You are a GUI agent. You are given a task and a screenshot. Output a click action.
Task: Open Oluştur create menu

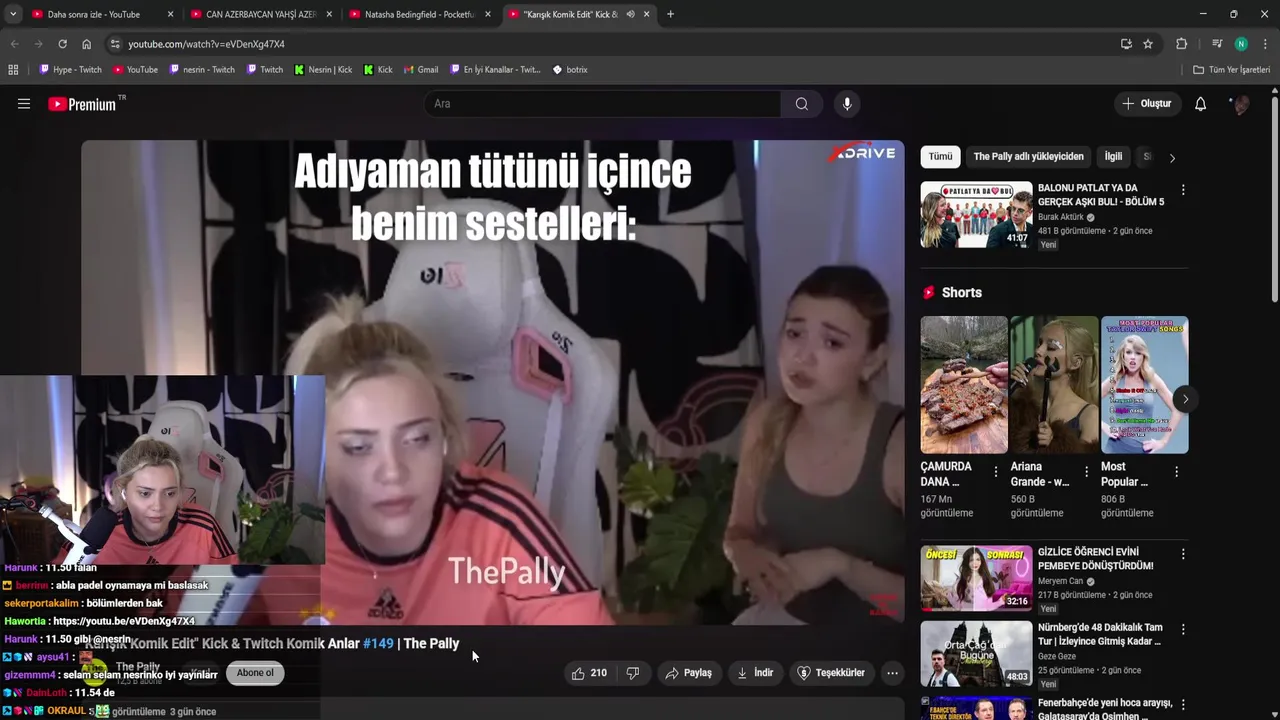(1146, 104)
